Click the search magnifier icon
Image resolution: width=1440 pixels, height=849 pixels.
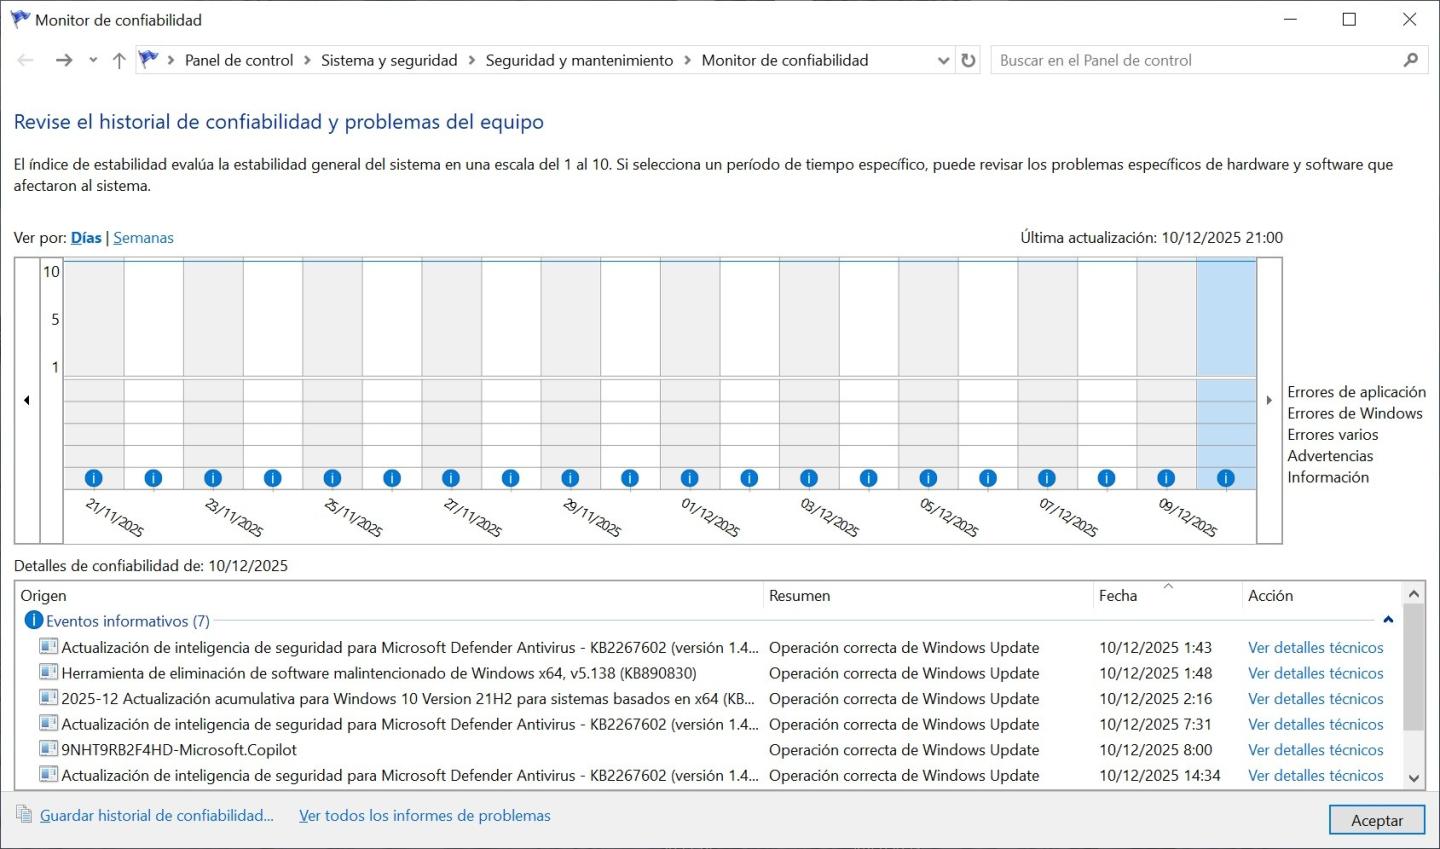click(x=1411, y=60)
